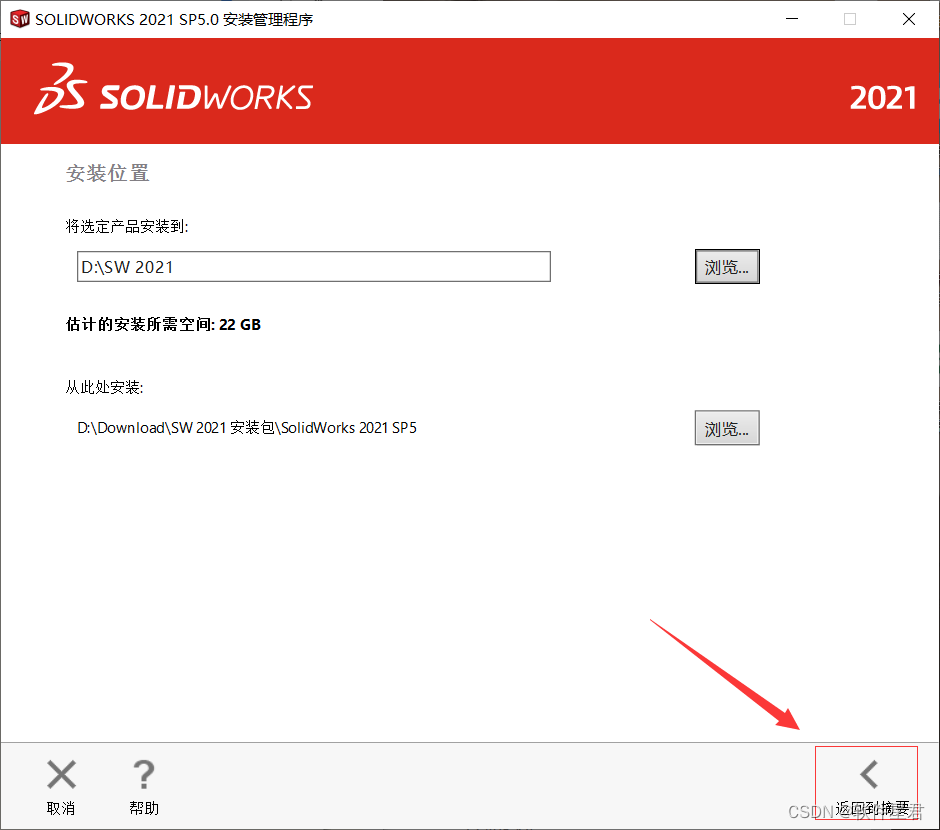
Task: Click the window title SOLIDWORKS 2021 SP5.0 text
Action: (174, 20)
